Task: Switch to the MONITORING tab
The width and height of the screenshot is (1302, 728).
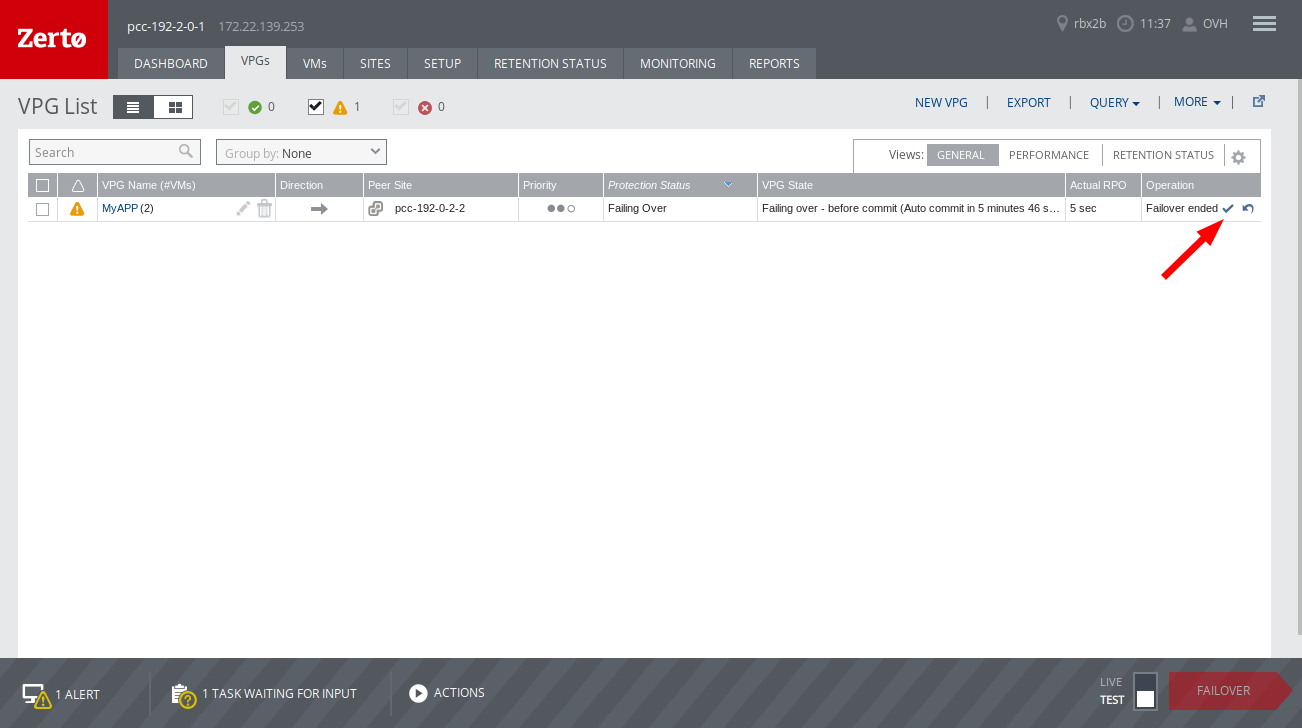Action: (677, 63)
